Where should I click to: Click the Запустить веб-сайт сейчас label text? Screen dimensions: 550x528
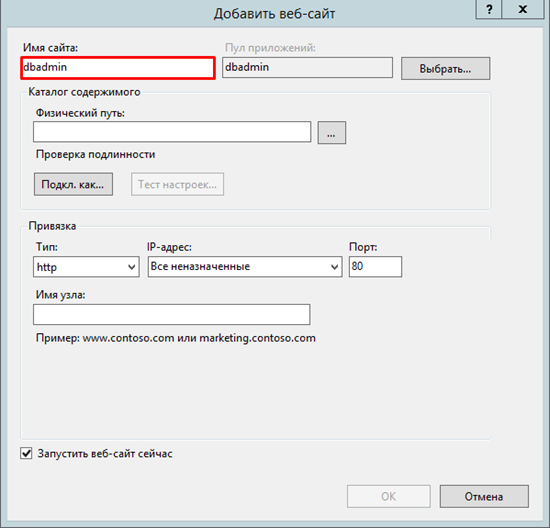(105, 454)
